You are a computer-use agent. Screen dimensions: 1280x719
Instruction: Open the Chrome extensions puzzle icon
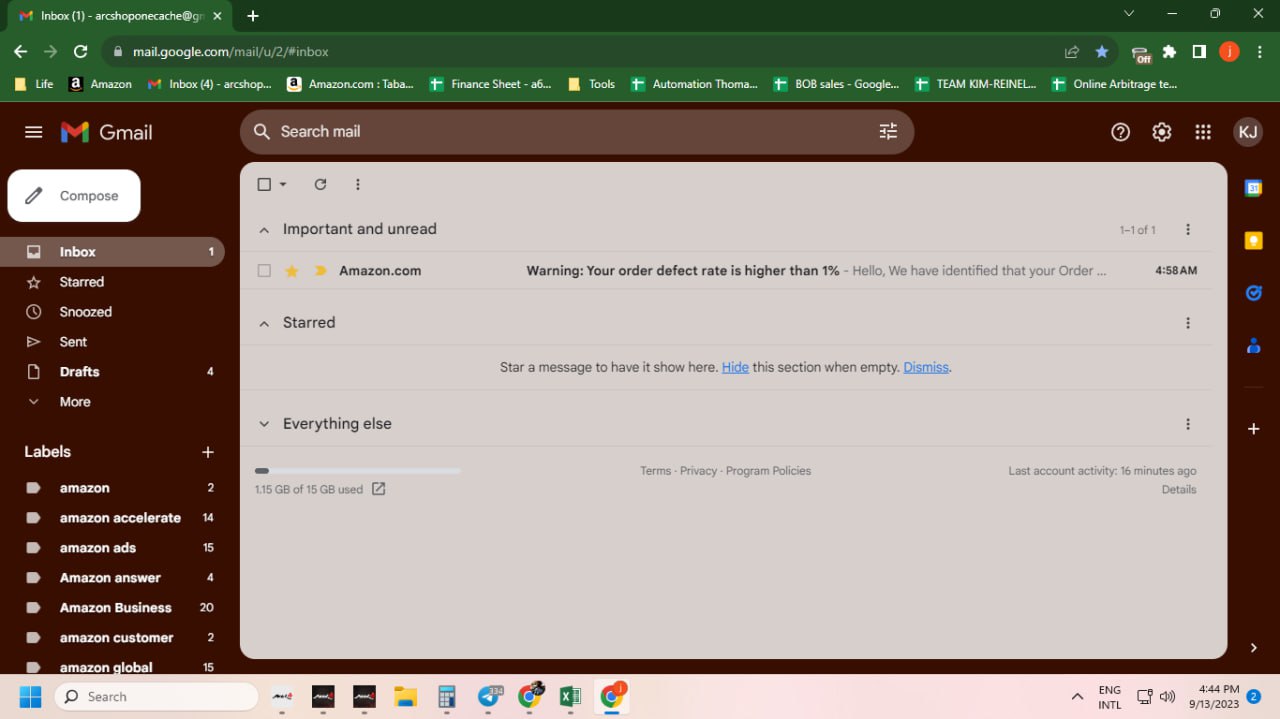(1169, 51)
